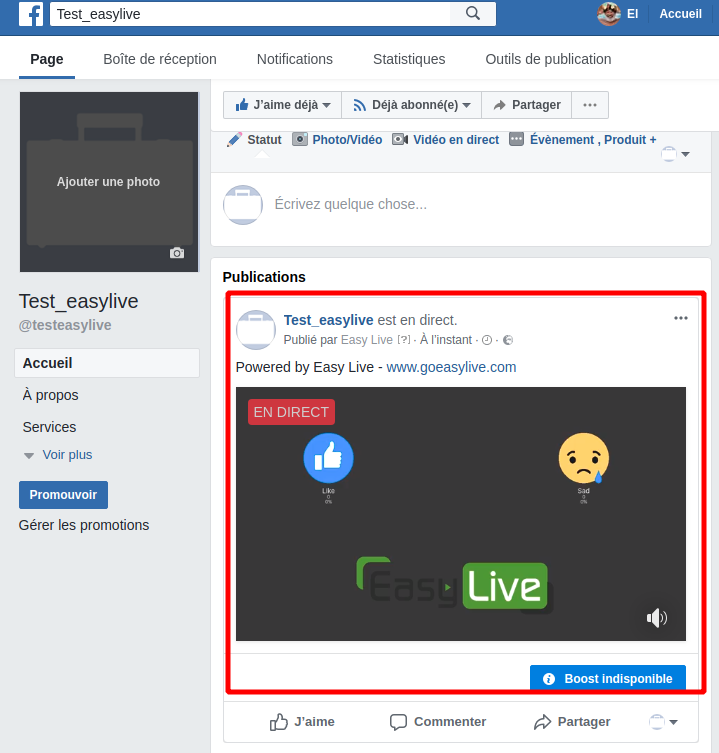The width and height of the screenshot is (719, 753).
Task: Click the info icon on Boost indisponible
Action: (548, 679)
